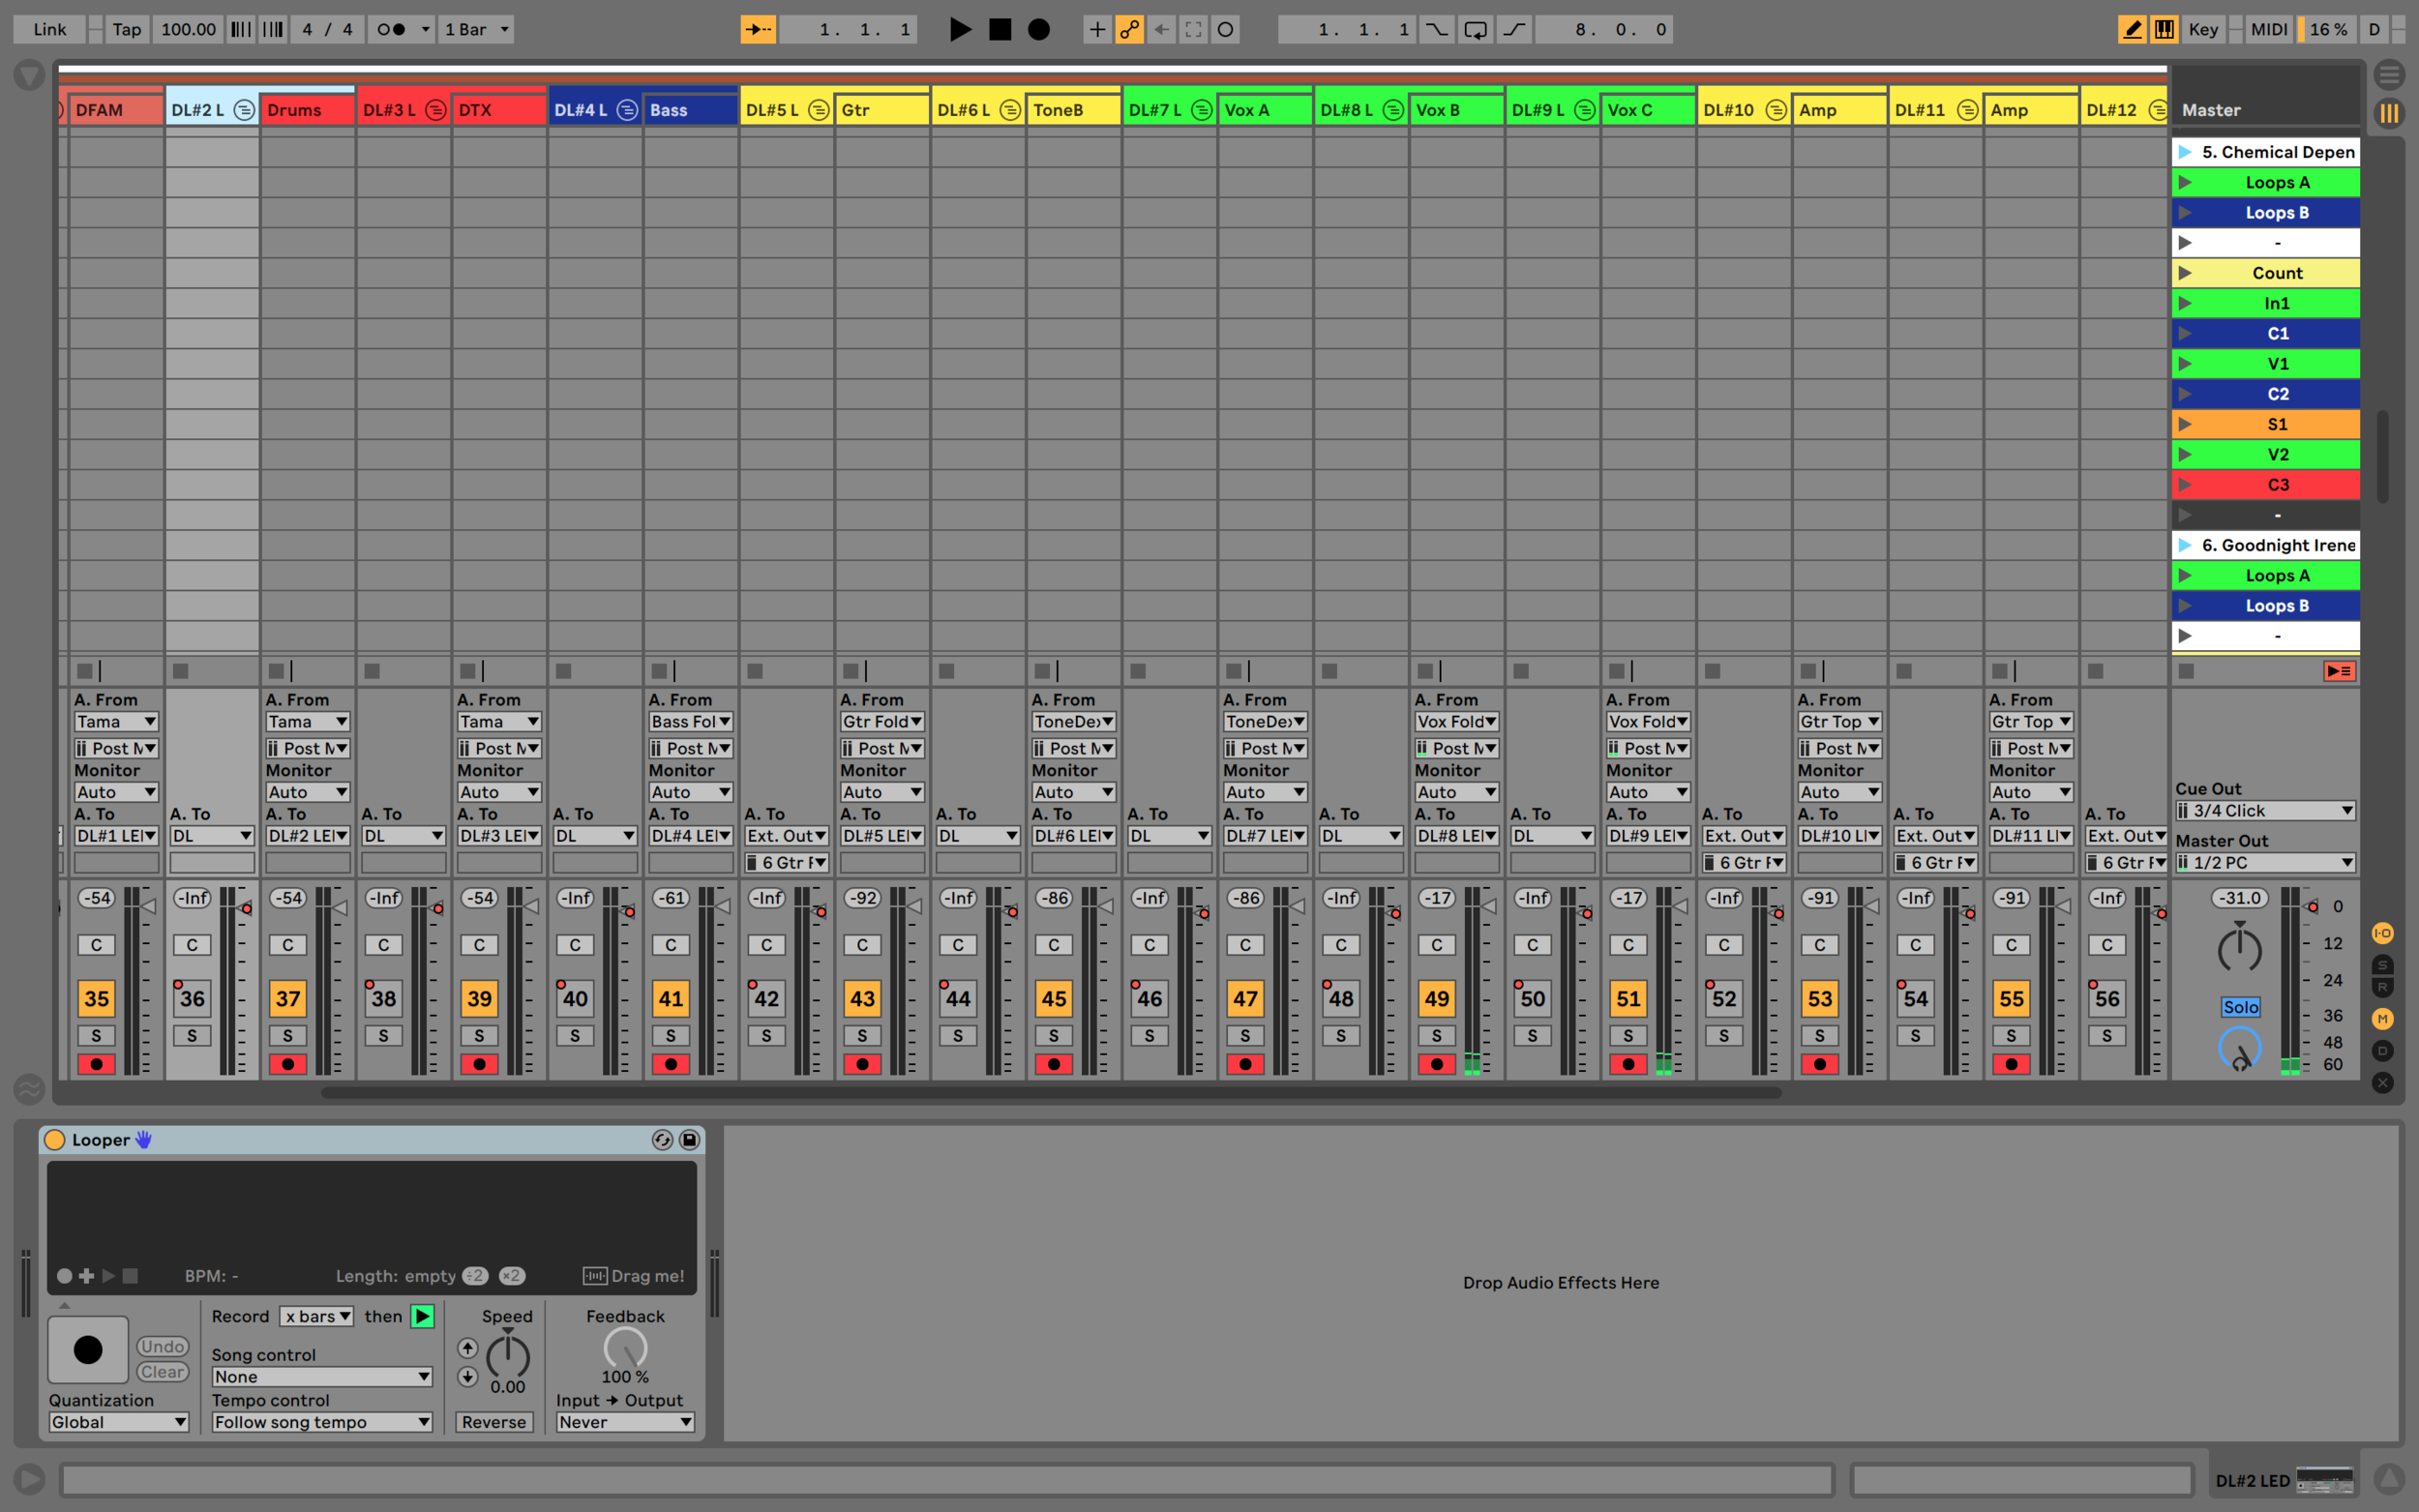Viewport: 2419px width, 1512px height.
Task: Toggle the Punch-In switch
Action: [x=1436, y=29]
